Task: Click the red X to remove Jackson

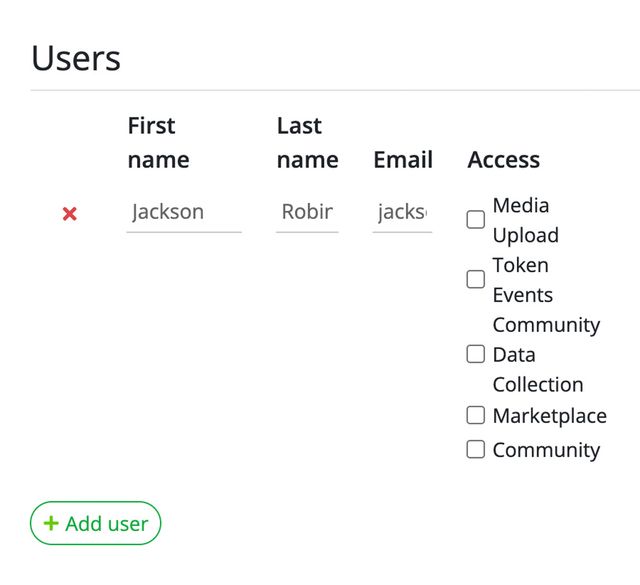Action: (x=70, y=213)
